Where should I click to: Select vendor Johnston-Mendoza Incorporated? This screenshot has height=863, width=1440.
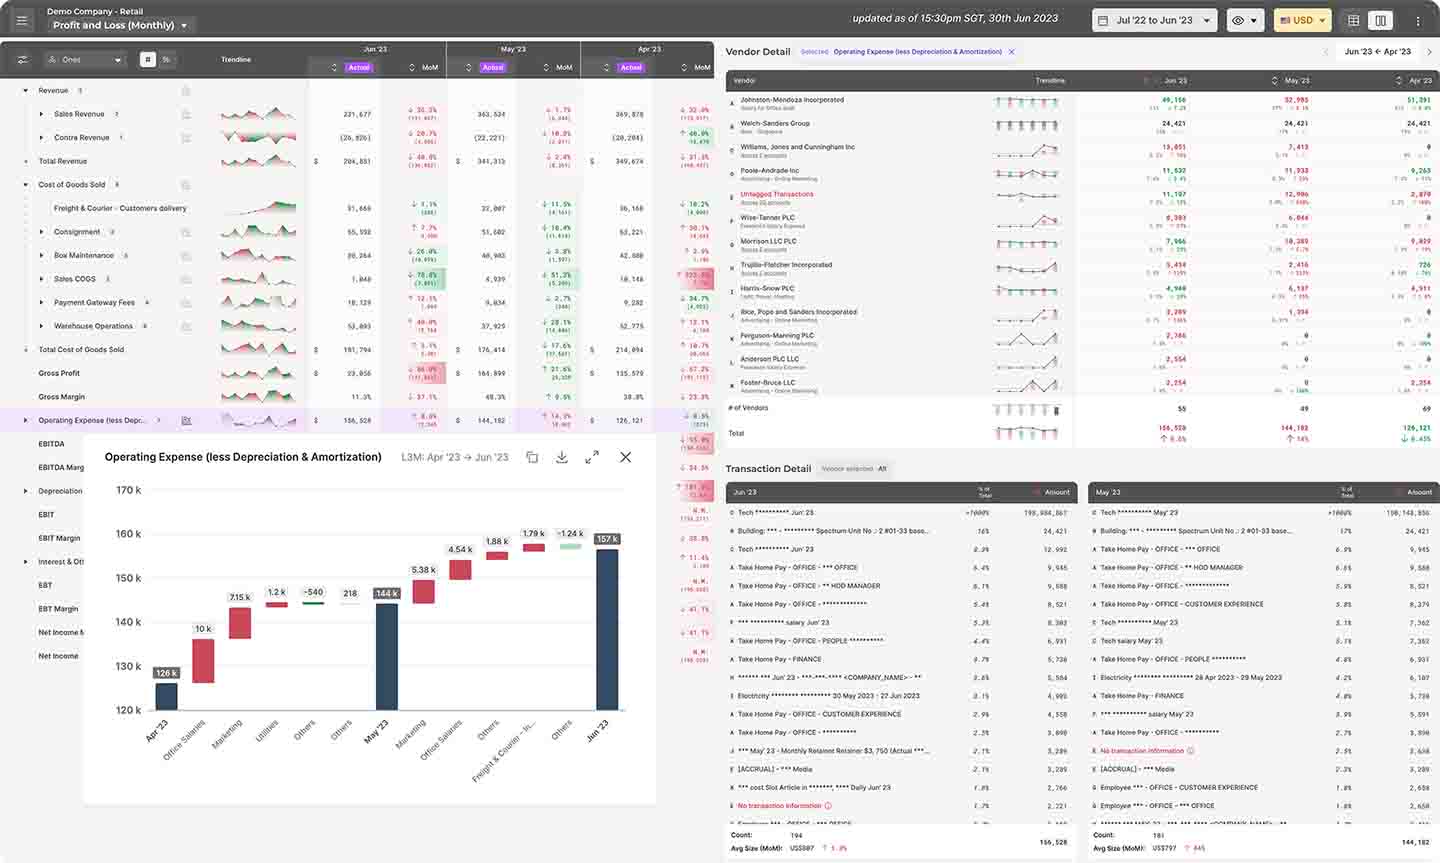point(792,100)
